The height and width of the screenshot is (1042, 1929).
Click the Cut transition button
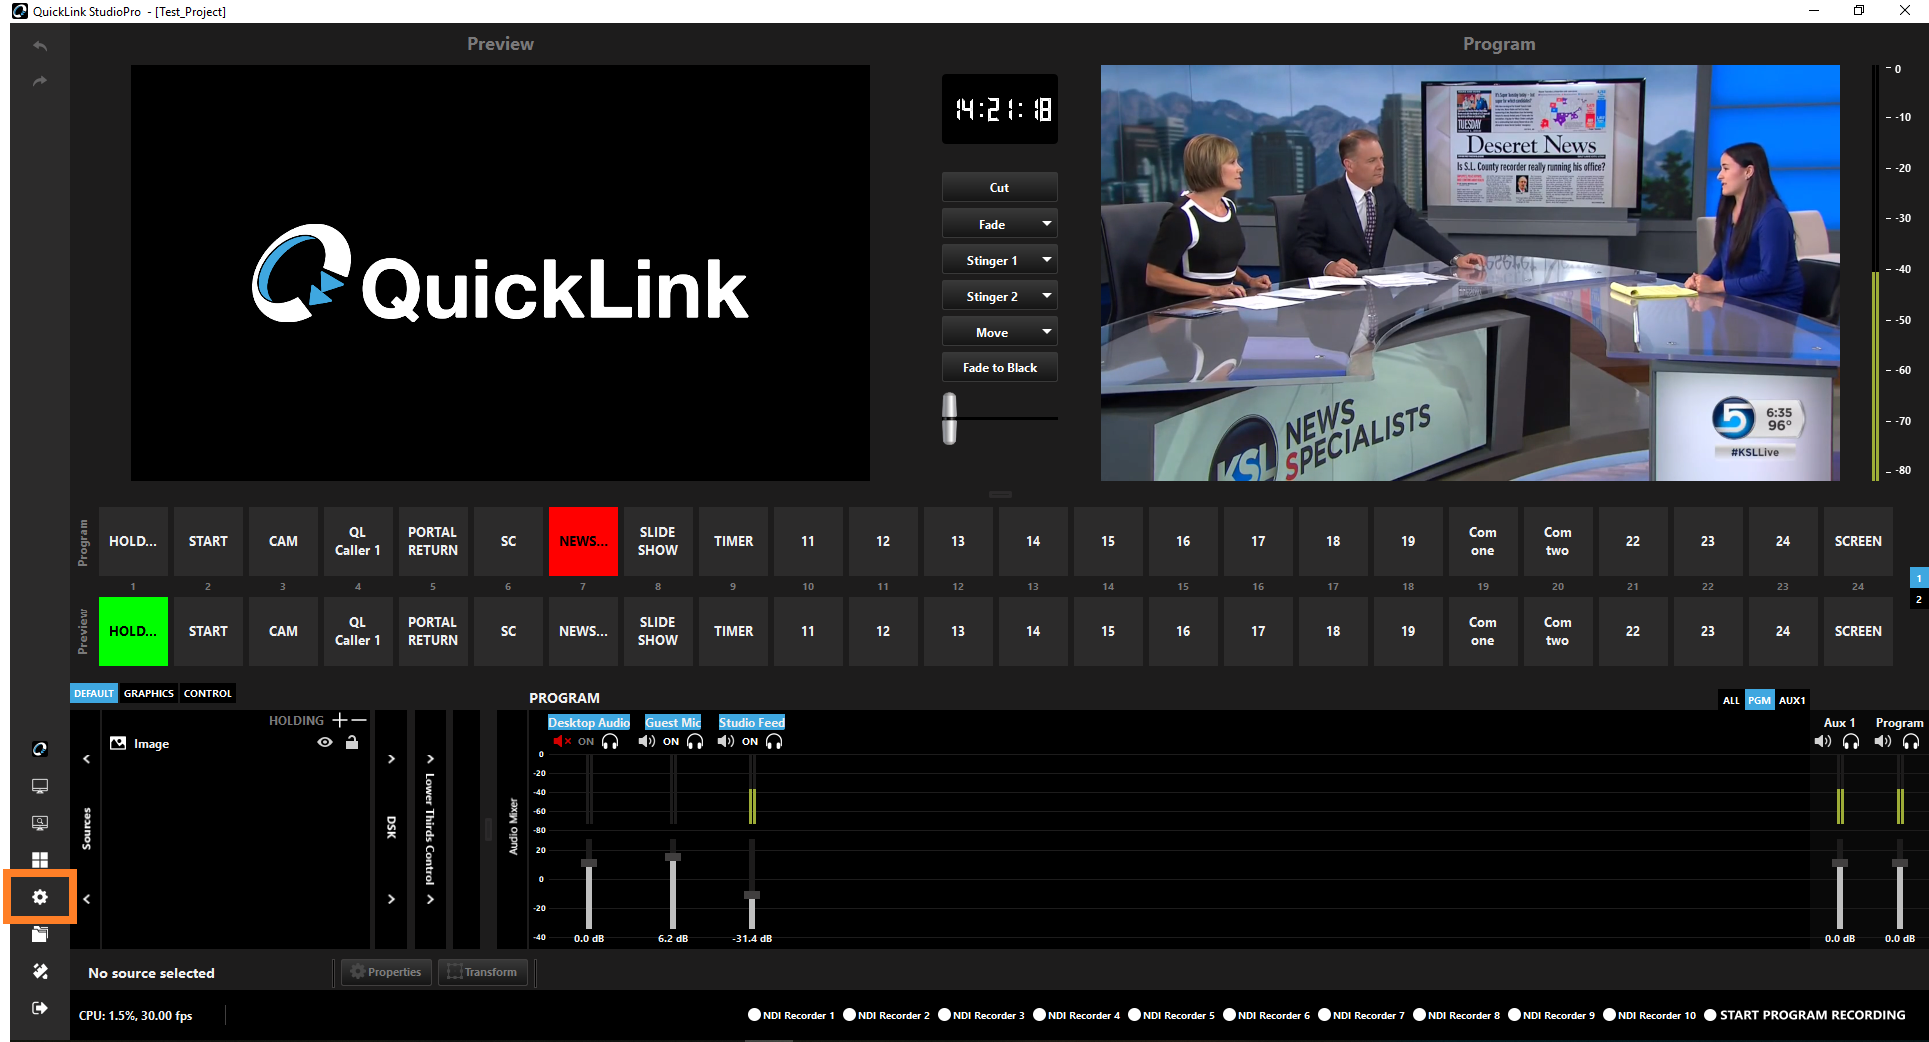click(999, 187)
